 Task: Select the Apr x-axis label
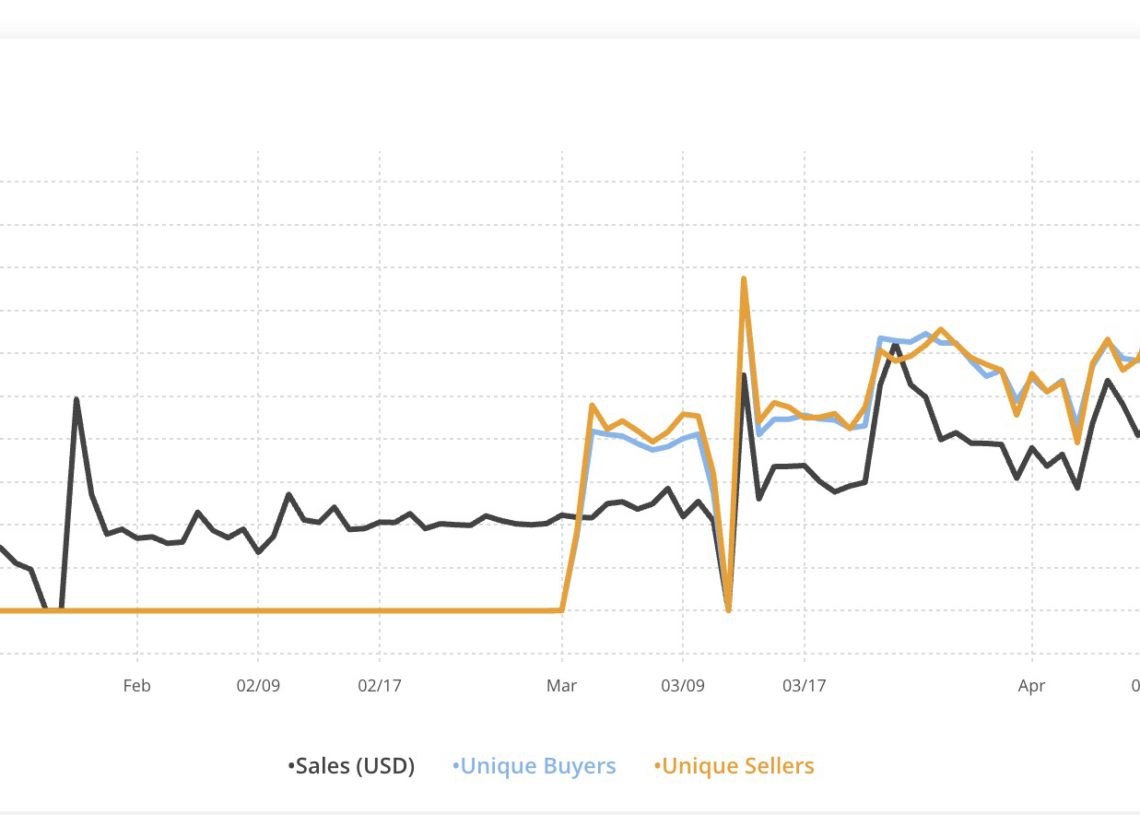(1031, 685)
